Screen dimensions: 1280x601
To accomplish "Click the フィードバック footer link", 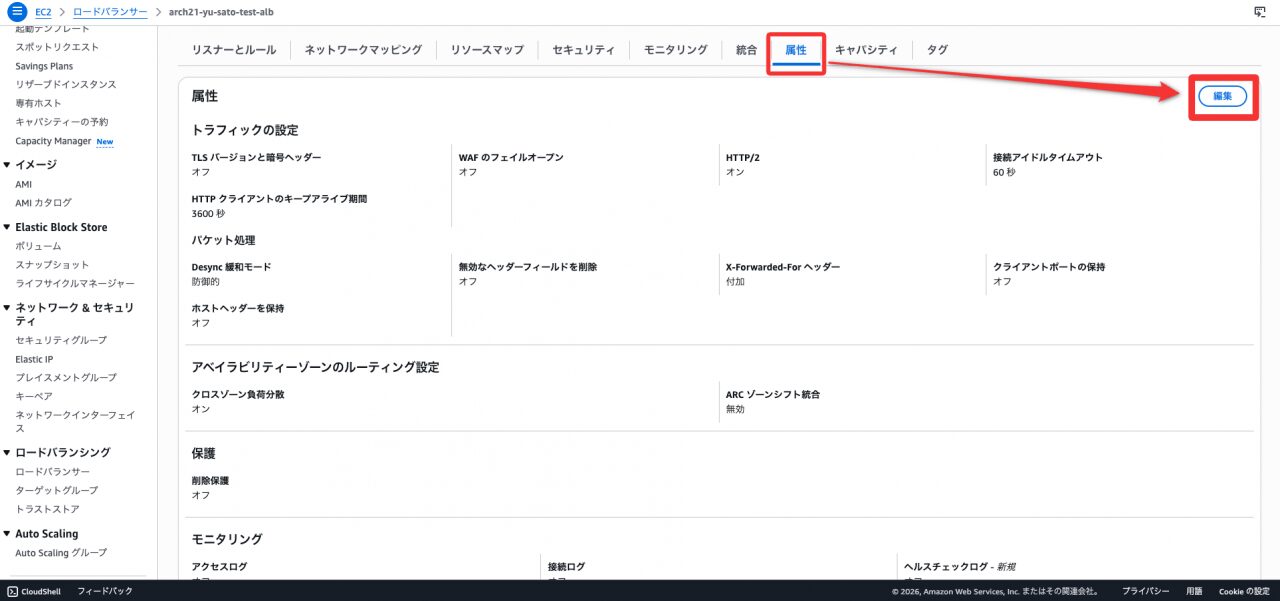I will [105, 591].
